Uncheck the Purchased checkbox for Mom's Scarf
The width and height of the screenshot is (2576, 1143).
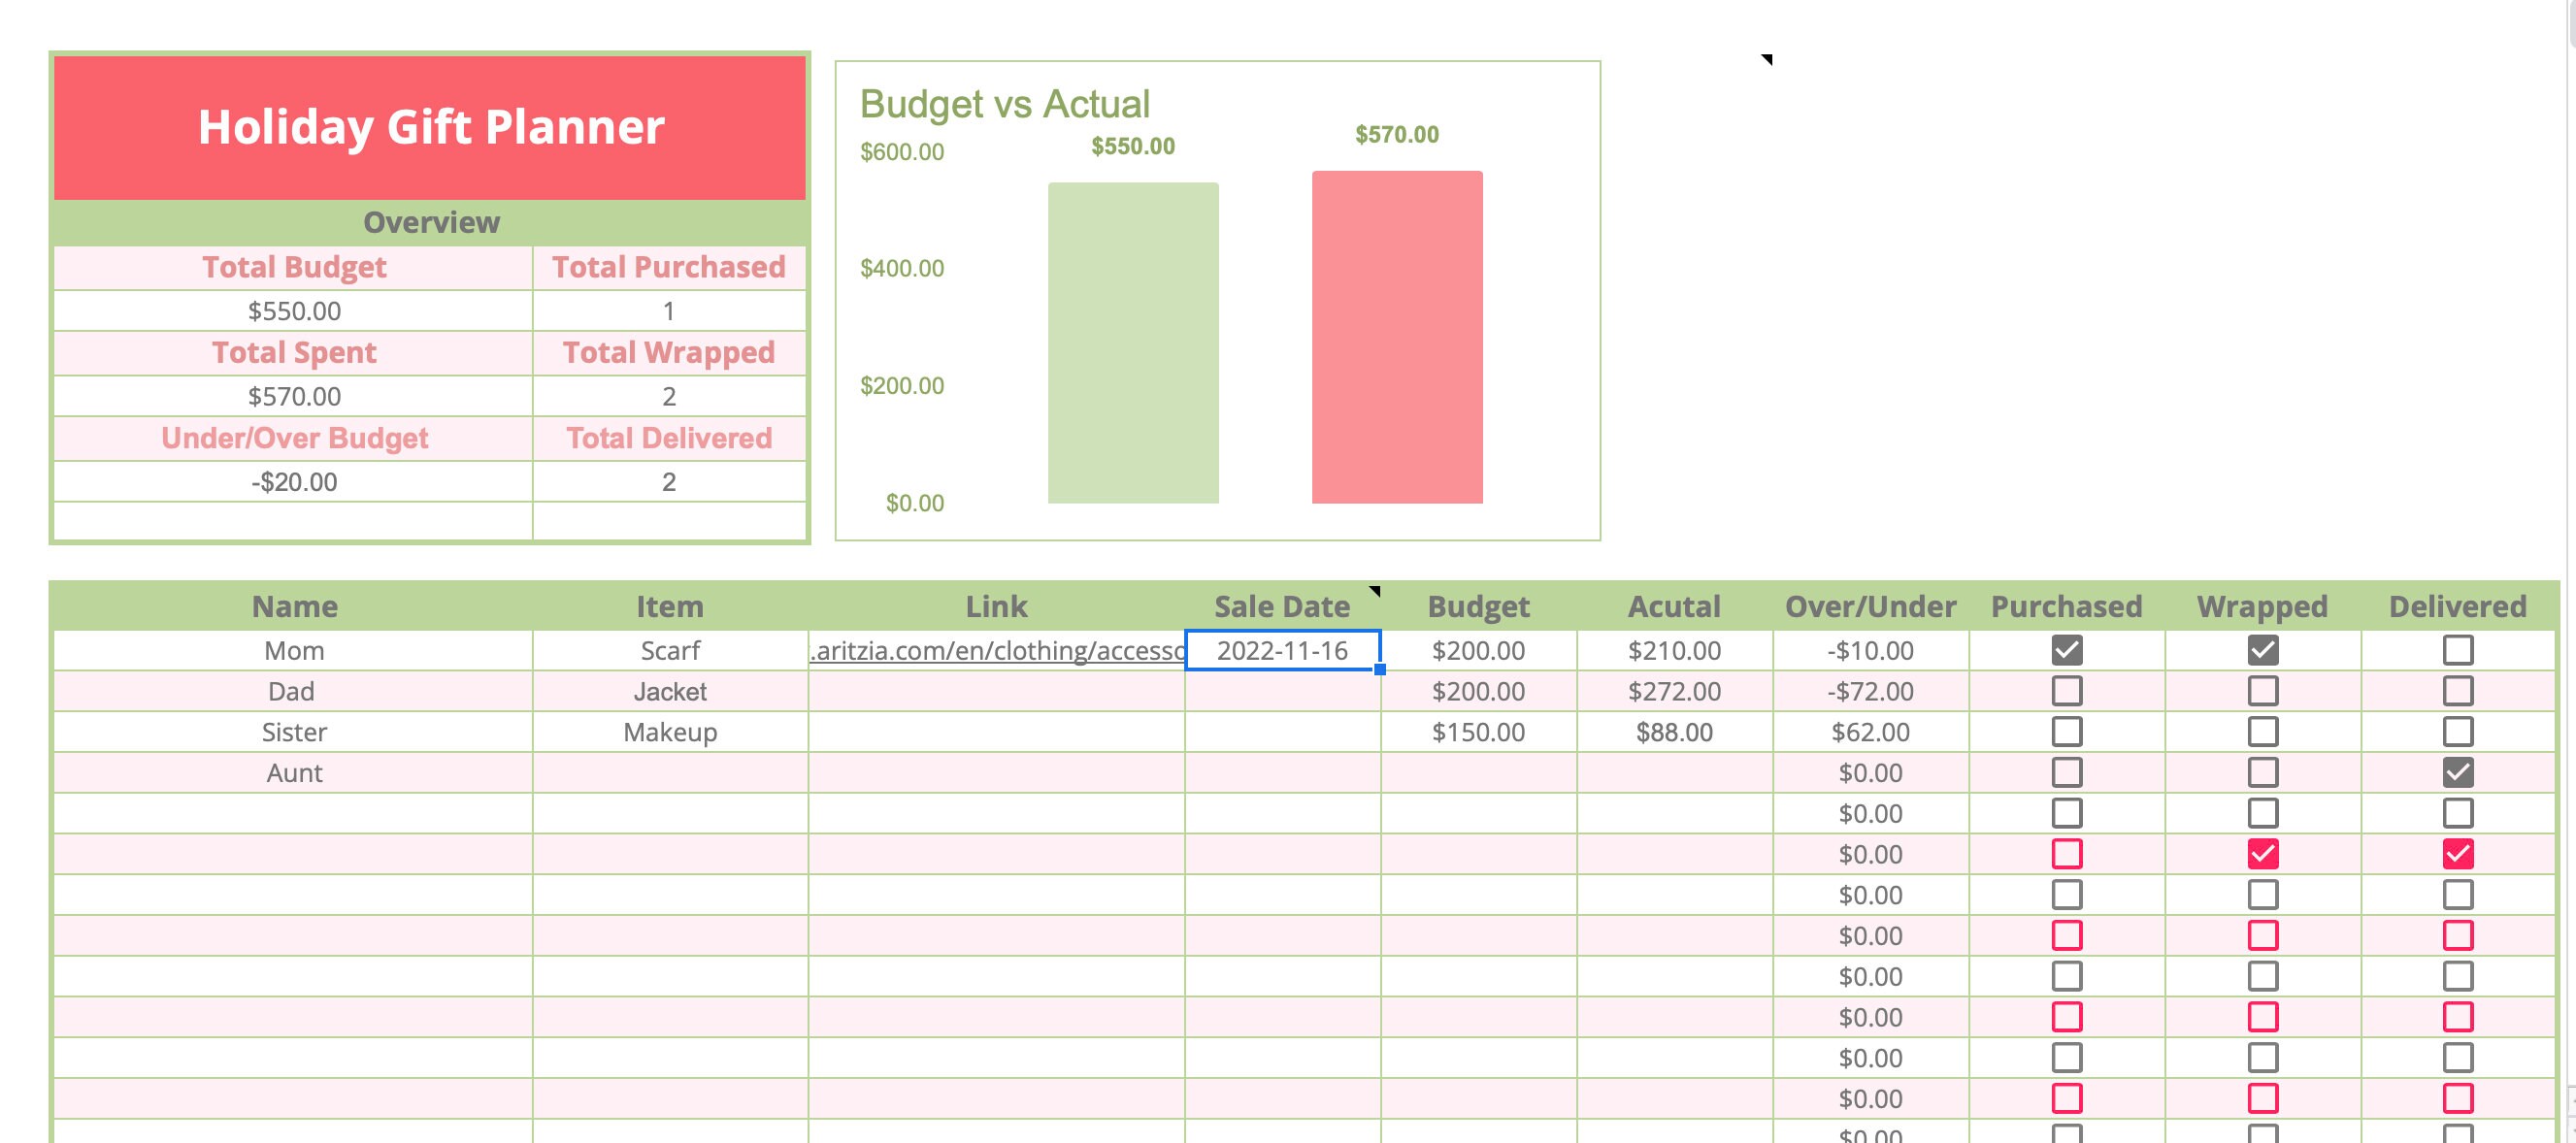point(2066,650)
